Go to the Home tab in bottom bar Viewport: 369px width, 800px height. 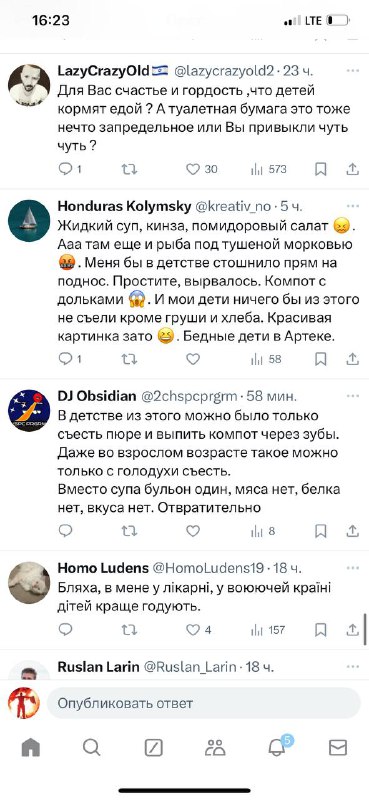point(31,748)
